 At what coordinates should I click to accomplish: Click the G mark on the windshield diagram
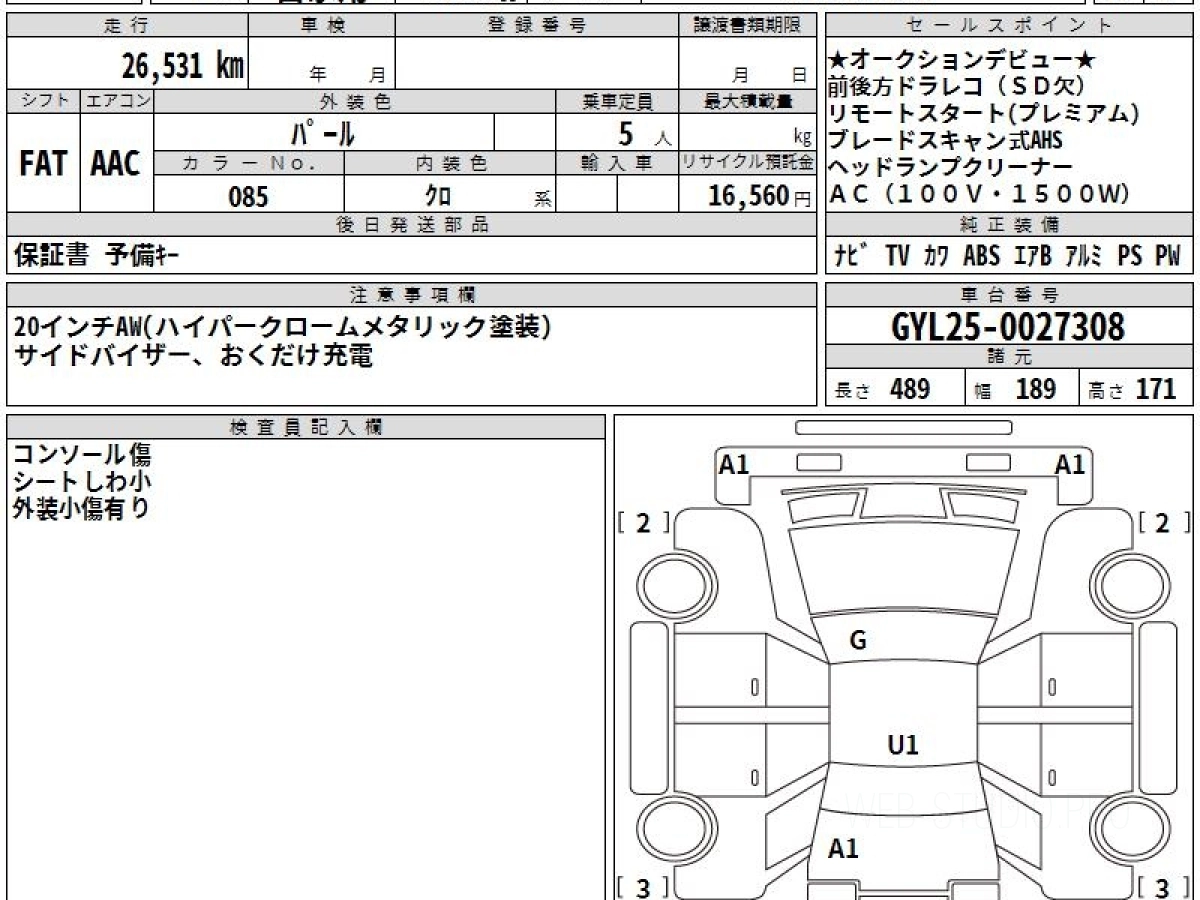tap(858, 642)
